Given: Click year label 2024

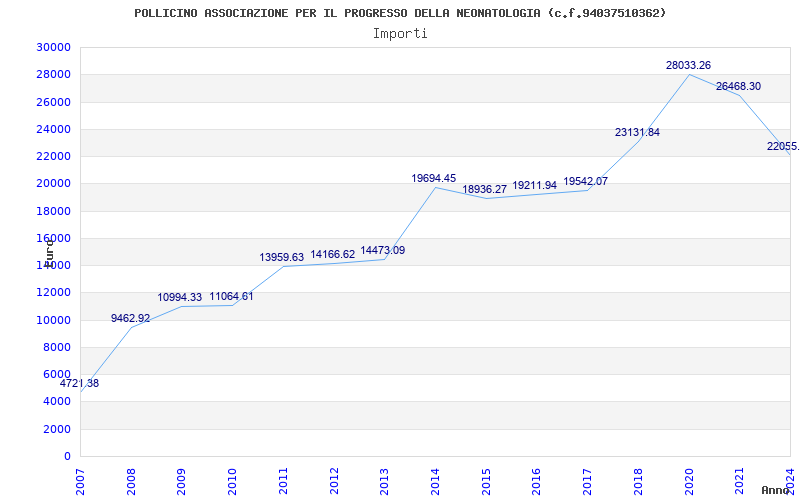Looking at the screenshot, I should 790,482.
